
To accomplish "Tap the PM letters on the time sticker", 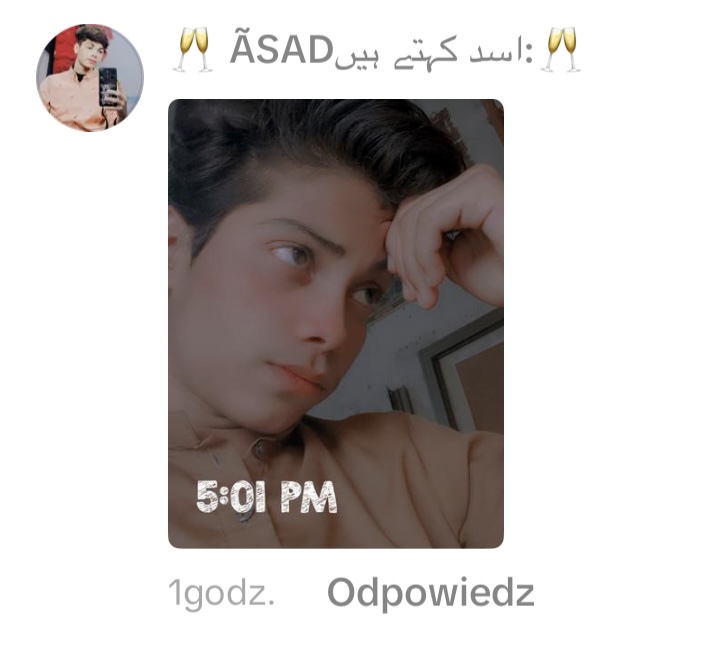I will (x=308, y=497).
